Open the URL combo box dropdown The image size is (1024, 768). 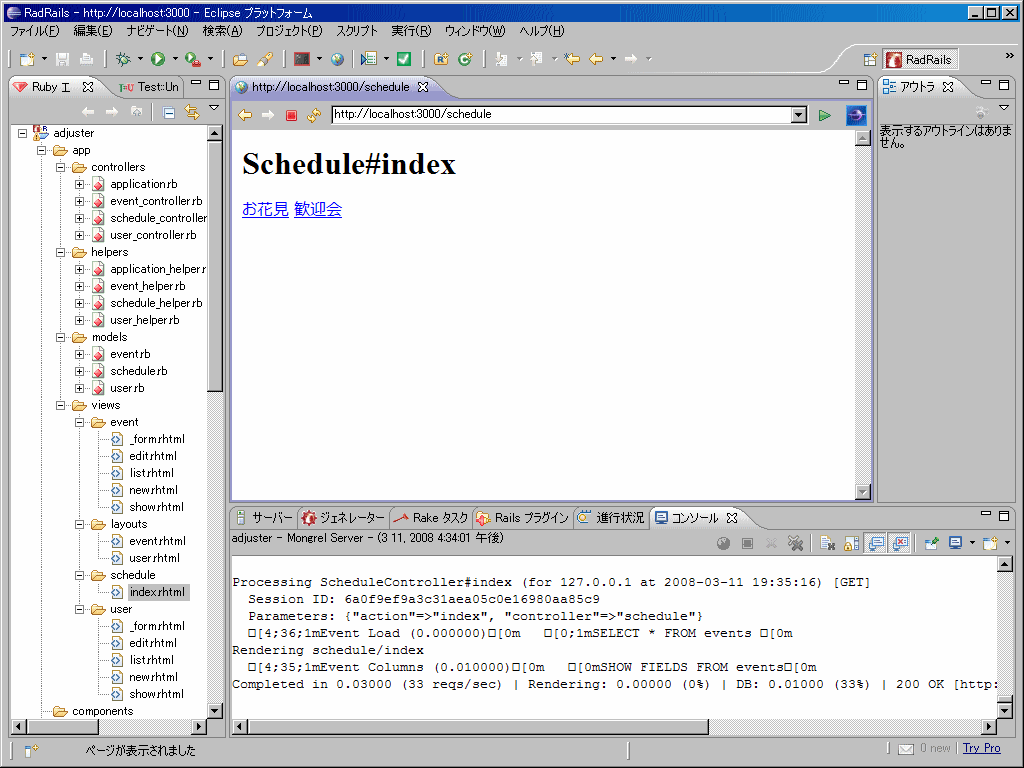[798, 114]
